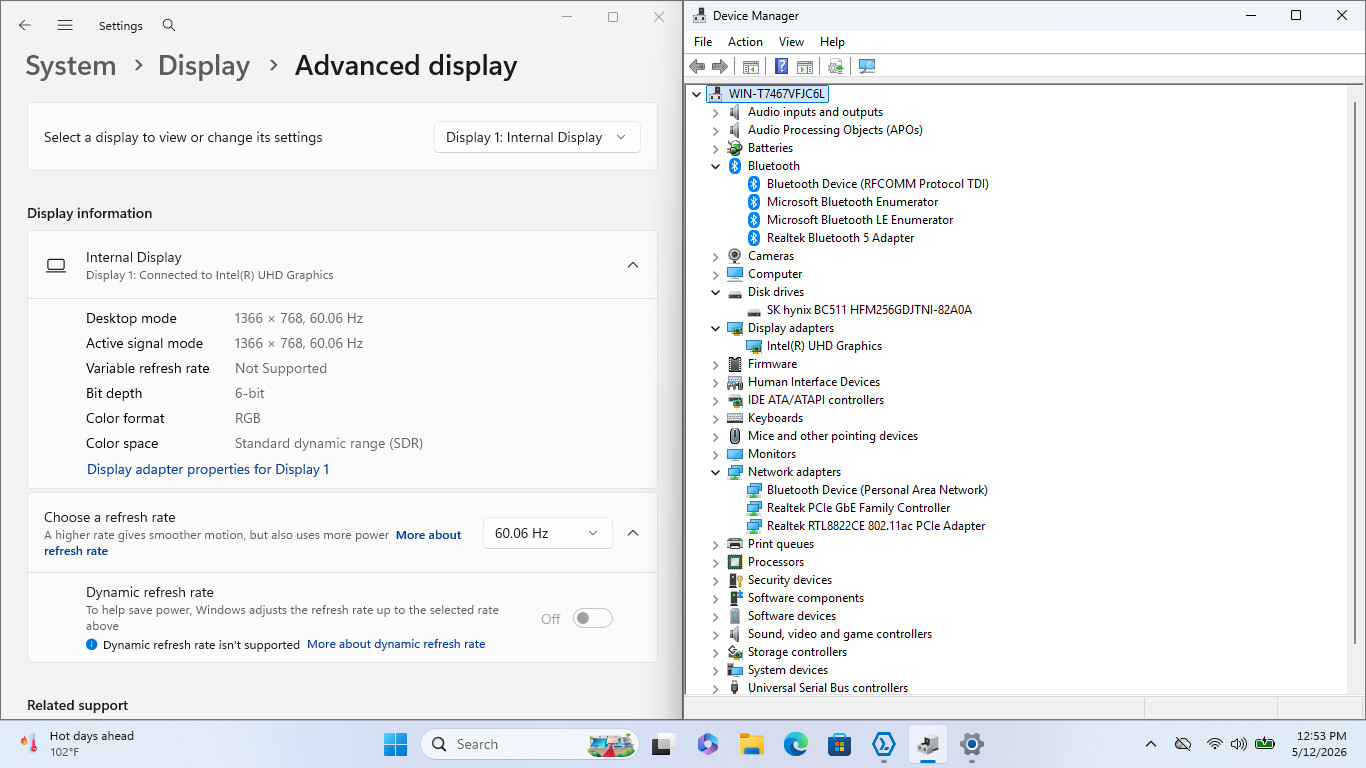Image resolution: width=1366 pixels, height=768 pixels.
Task: Open Microsoft Edge from the taskbar
Action: [x=795, y=744]
